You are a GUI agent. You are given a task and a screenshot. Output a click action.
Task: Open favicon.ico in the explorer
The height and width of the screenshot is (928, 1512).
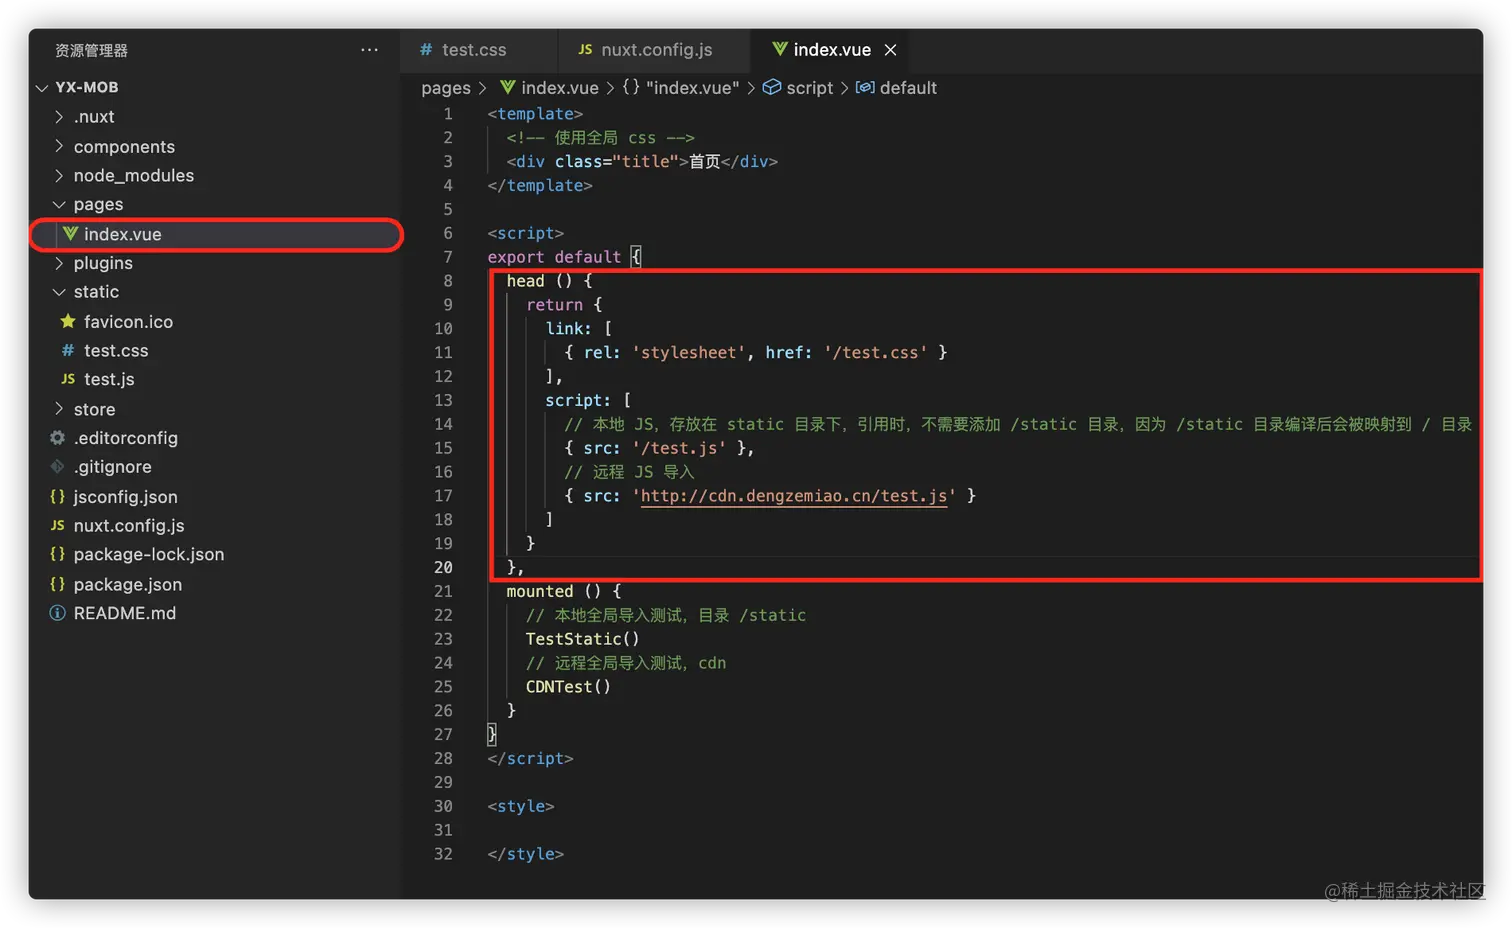(x=128, y=322)
